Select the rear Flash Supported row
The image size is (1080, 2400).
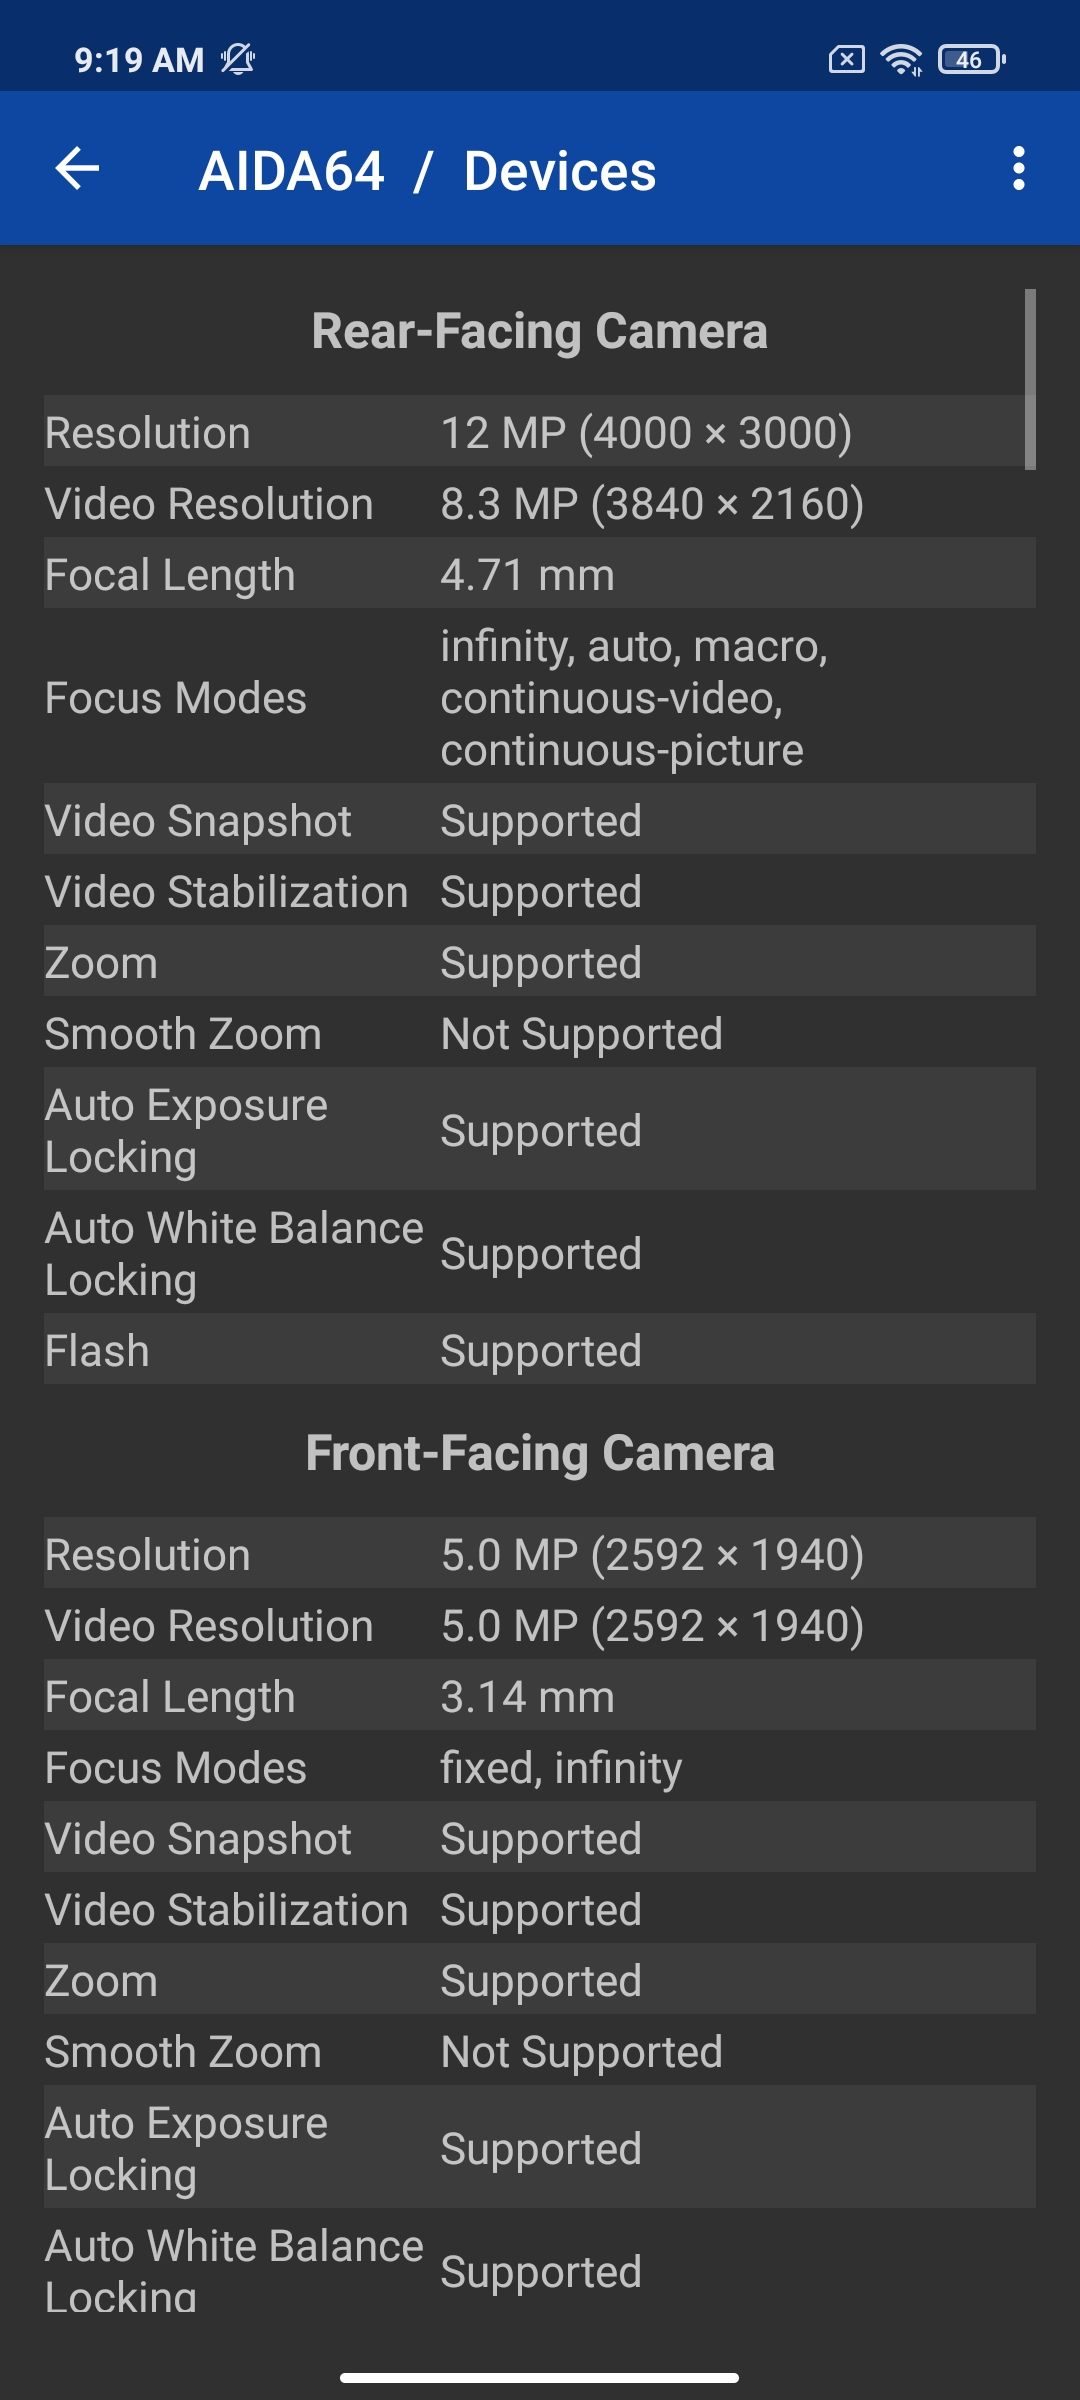[x=539, y=1350]
